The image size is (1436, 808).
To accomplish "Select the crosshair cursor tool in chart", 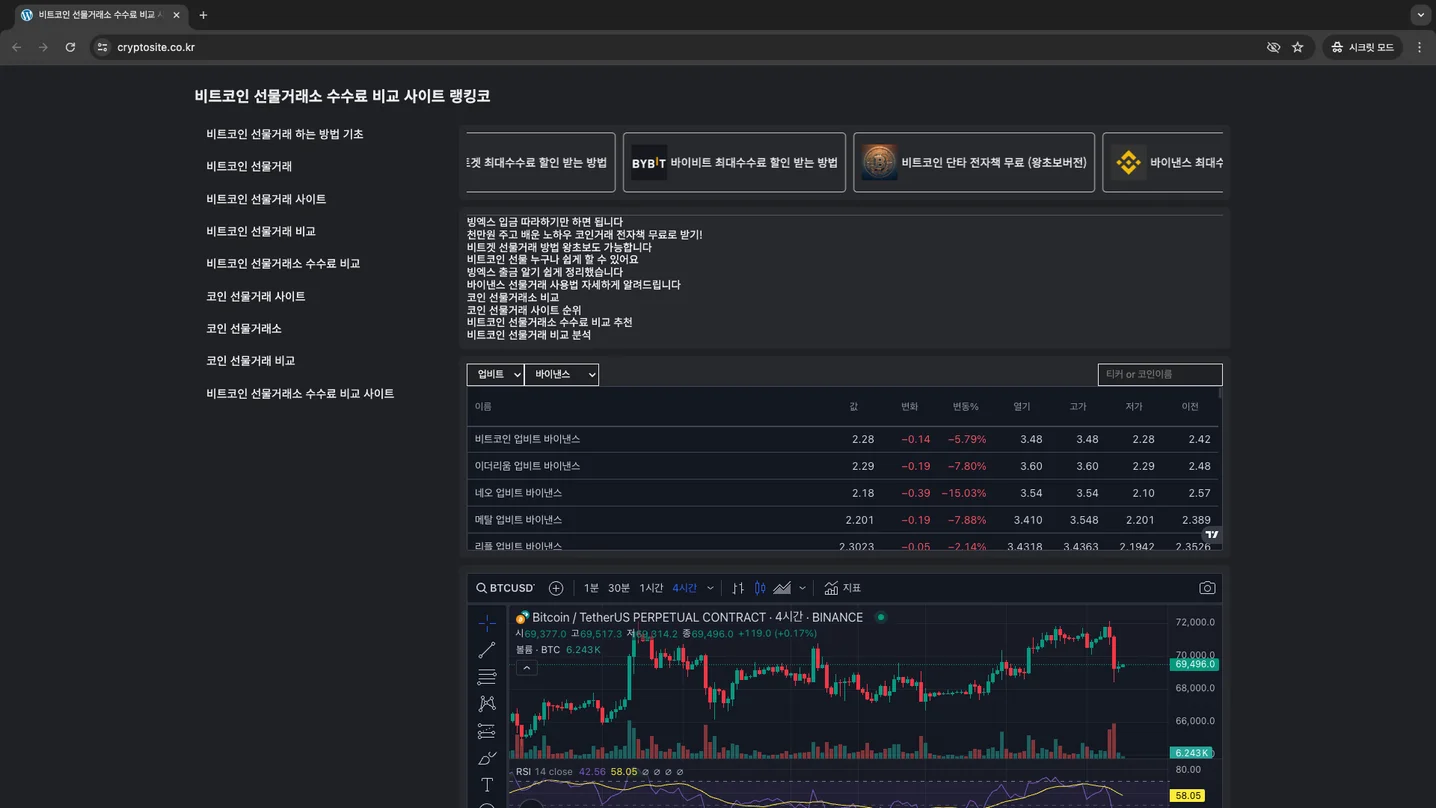I will 487,623.
